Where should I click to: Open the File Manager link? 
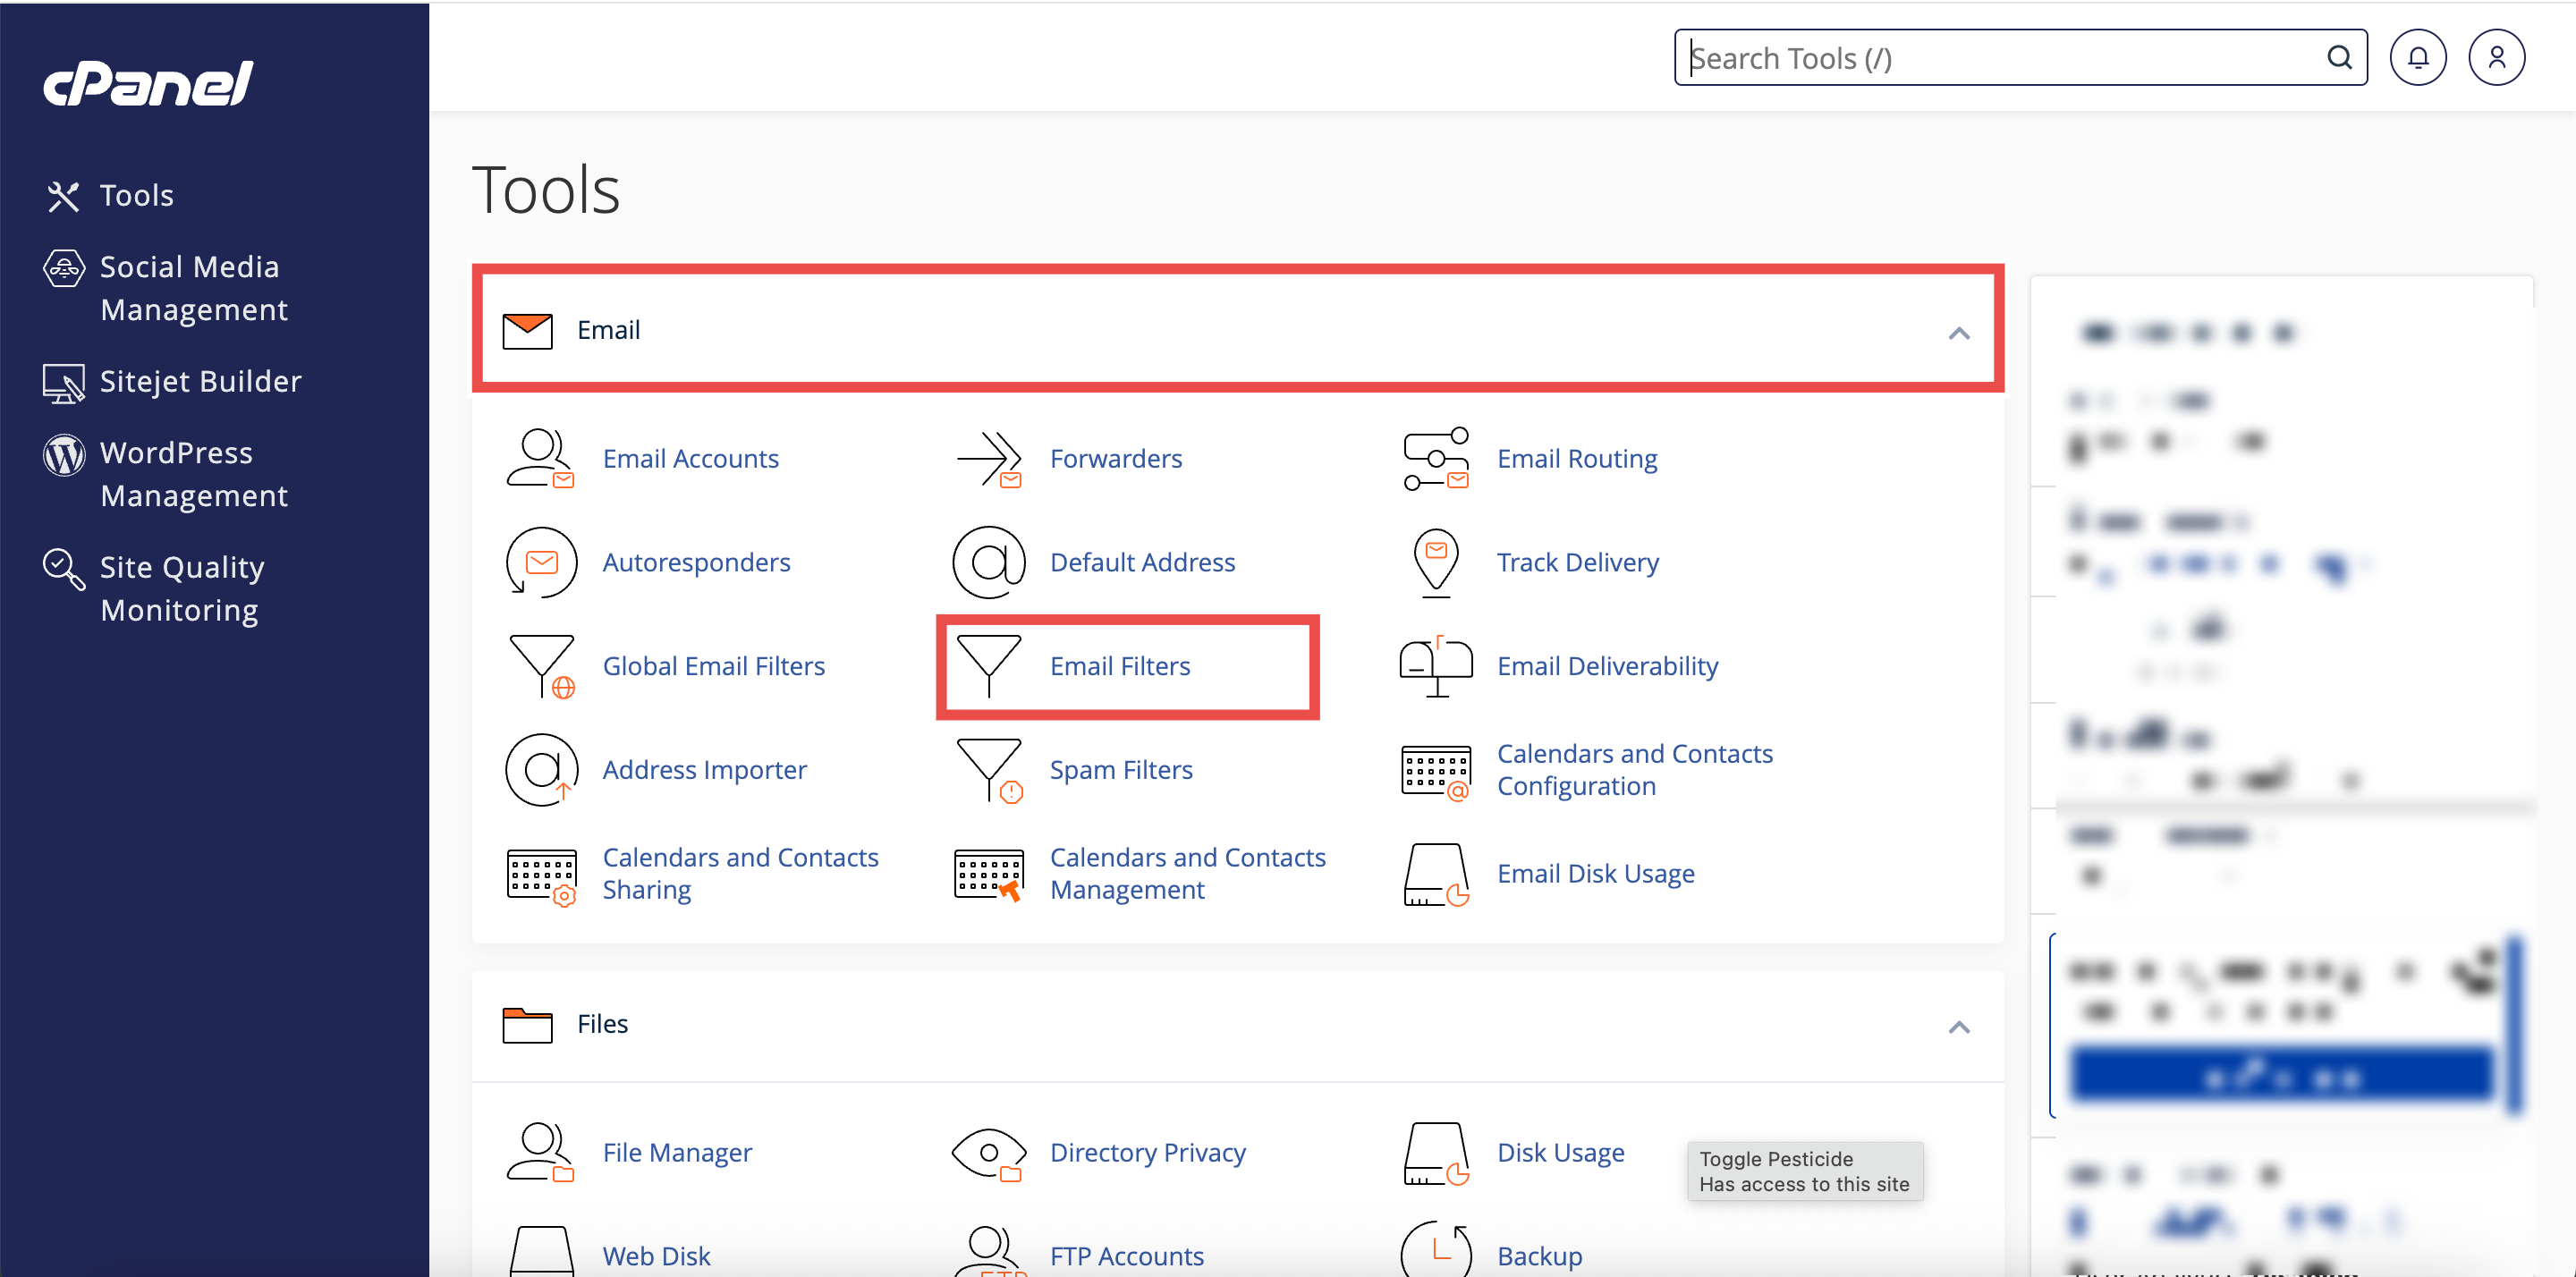coord(677,1153)
